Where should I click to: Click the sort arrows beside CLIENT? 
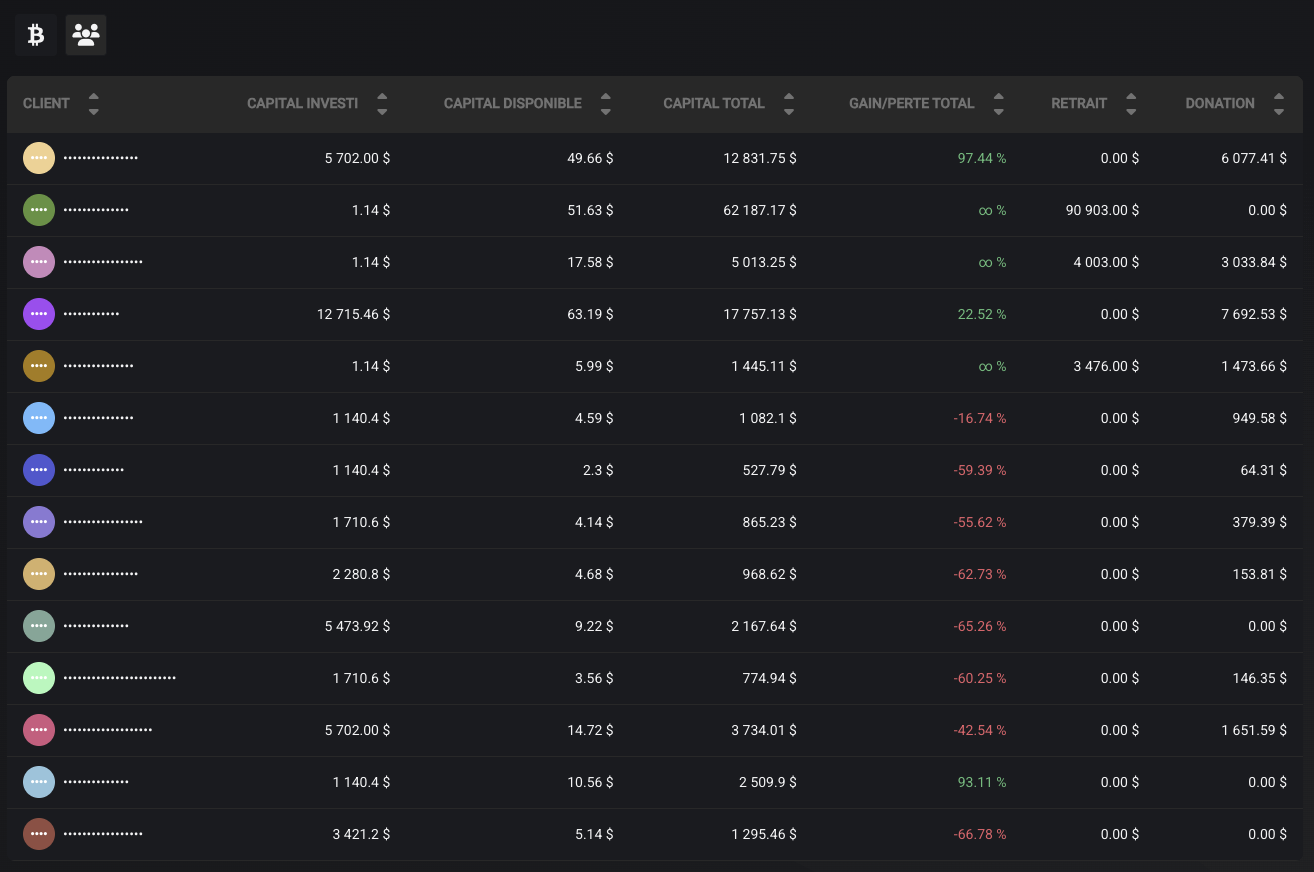[93, 104]
